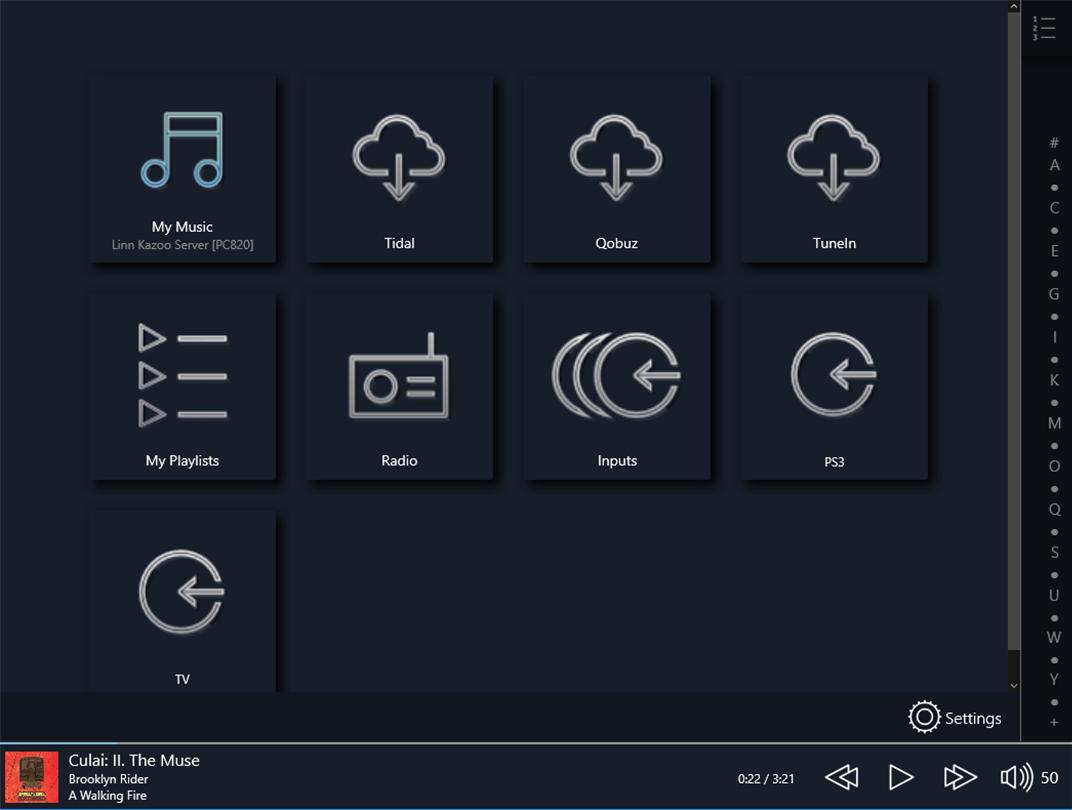
Task: Jump to letter Y in the index
Action: click(x=1054, y=679)
